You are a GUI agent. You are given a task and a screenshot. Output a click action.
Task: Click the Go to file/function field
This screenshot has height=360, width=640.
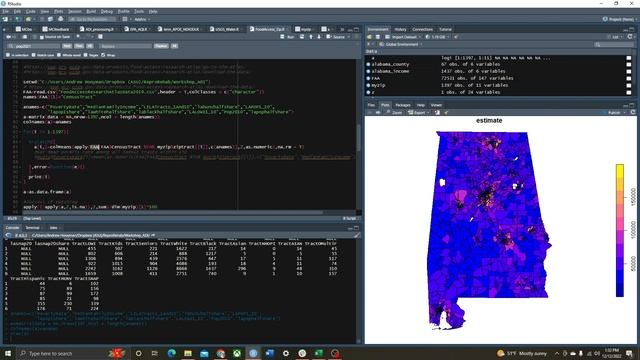92,19
